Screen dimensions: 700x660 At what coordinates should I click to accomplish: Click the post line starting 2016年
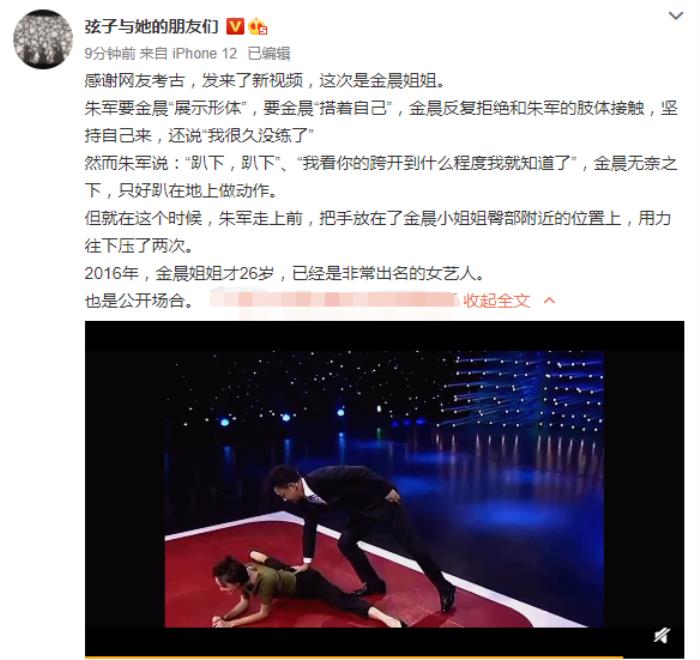[x=284, y=273]
